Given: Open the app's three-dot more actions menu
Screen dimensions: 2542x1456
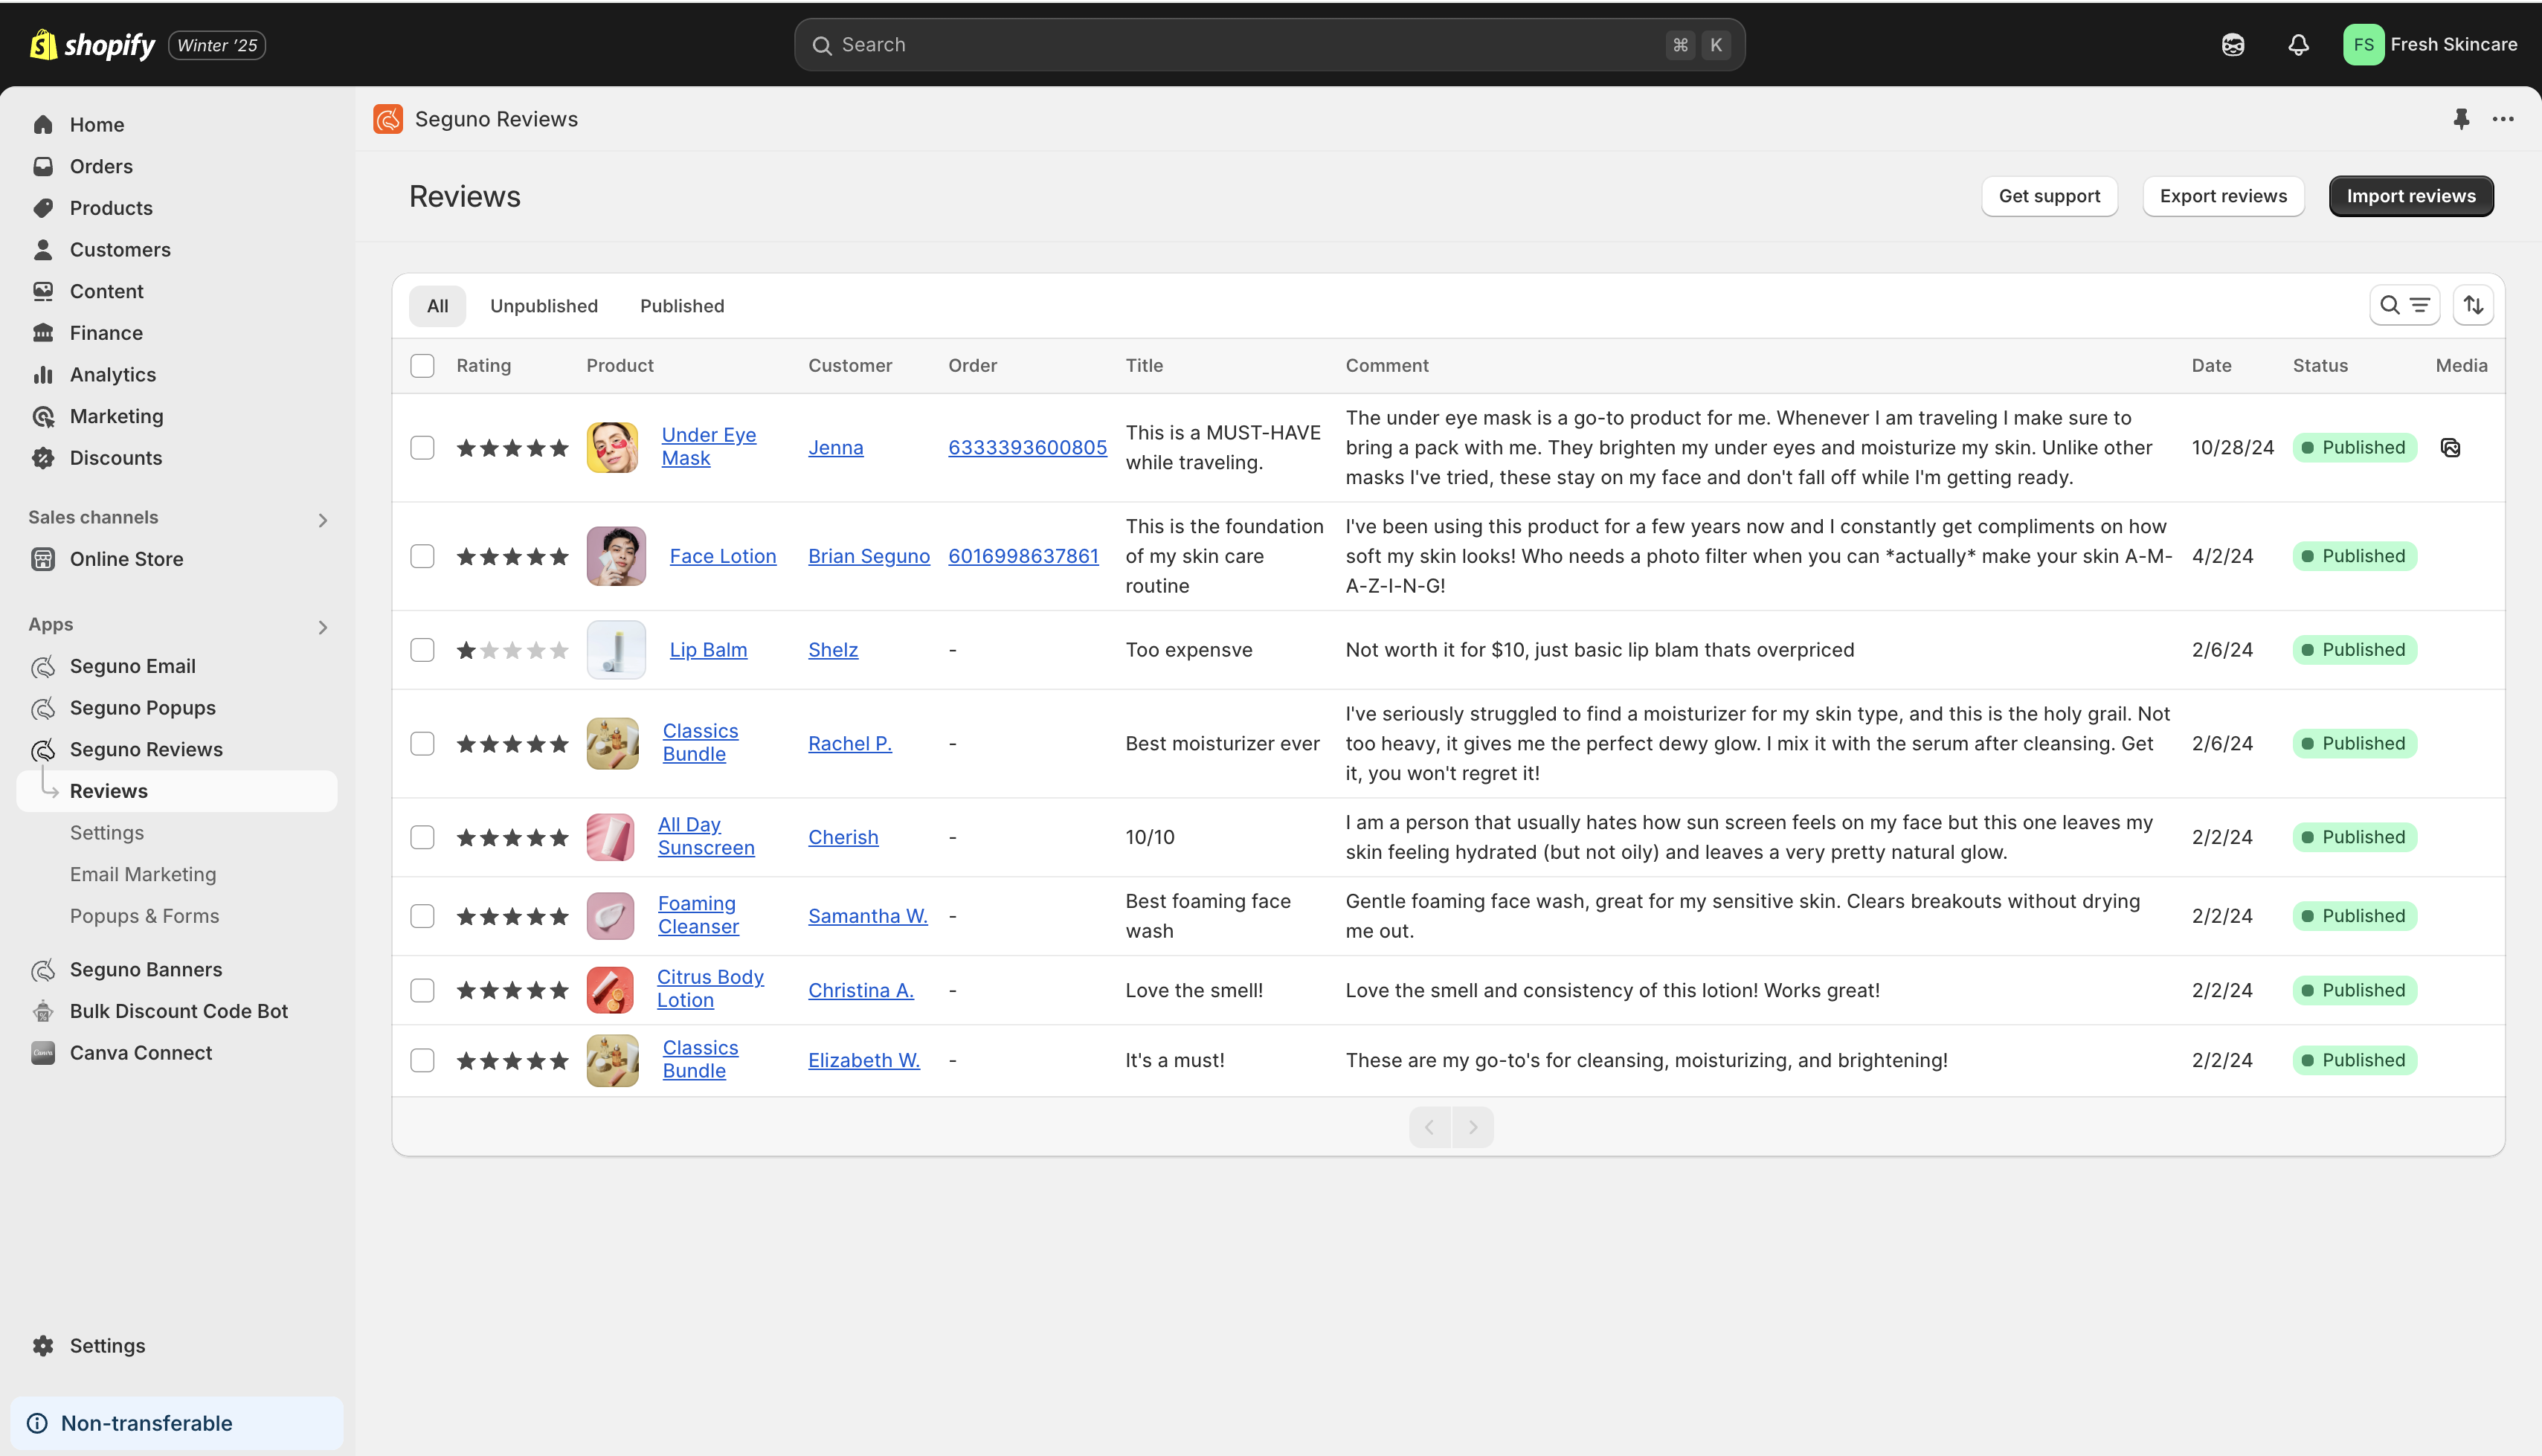Looking at the screenshot, I should [2503, 119].
